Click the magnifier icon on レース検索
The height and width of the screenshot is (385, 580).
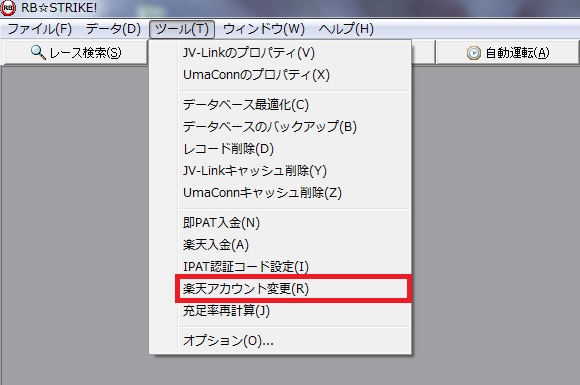tap(38, 53)
